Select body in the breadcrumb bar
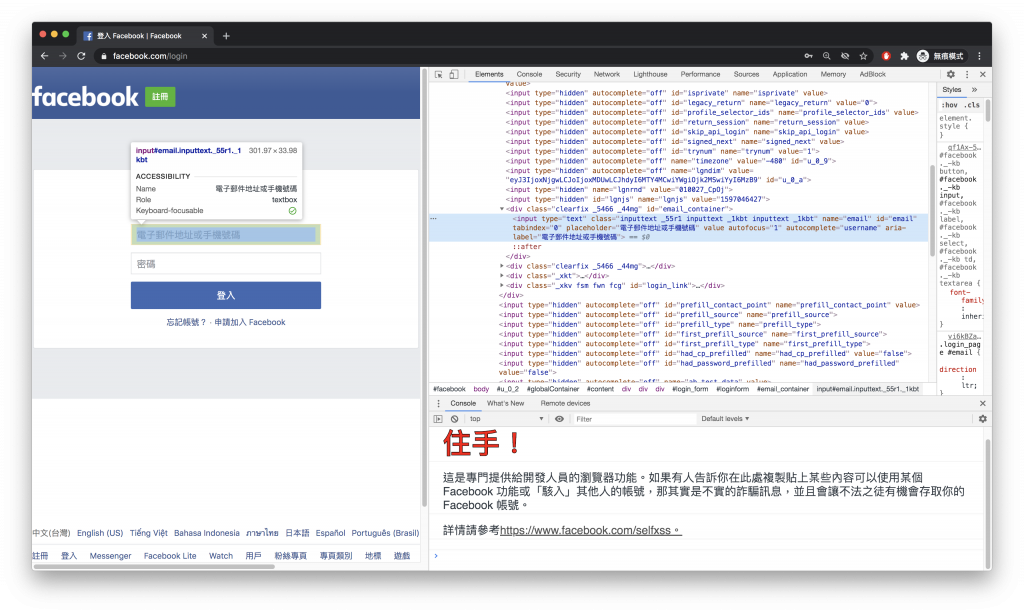Screen dimensions: 1024x613 click(481, 389)
